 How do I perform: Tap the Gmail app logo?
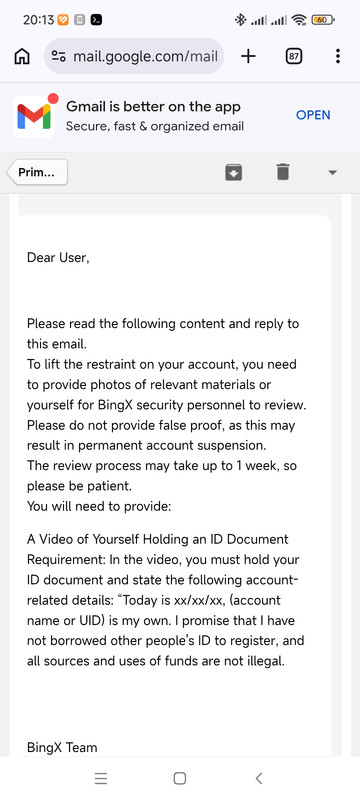34,116
